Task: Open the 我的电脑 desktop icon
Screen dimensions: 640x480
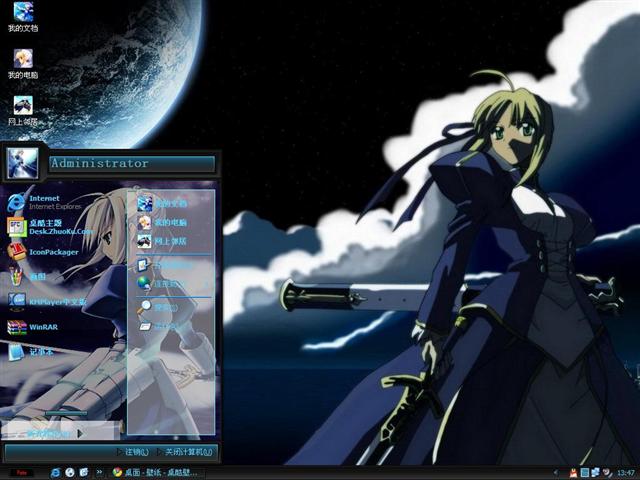Action: click(23, 64)
